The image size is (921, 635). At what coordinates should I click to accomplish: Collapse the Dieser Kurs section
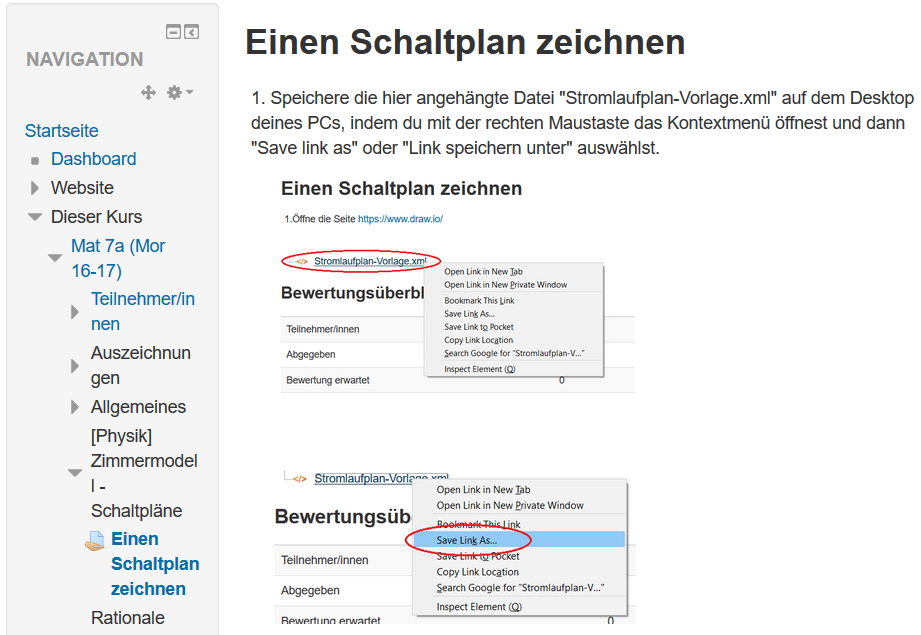click(35, 217)
